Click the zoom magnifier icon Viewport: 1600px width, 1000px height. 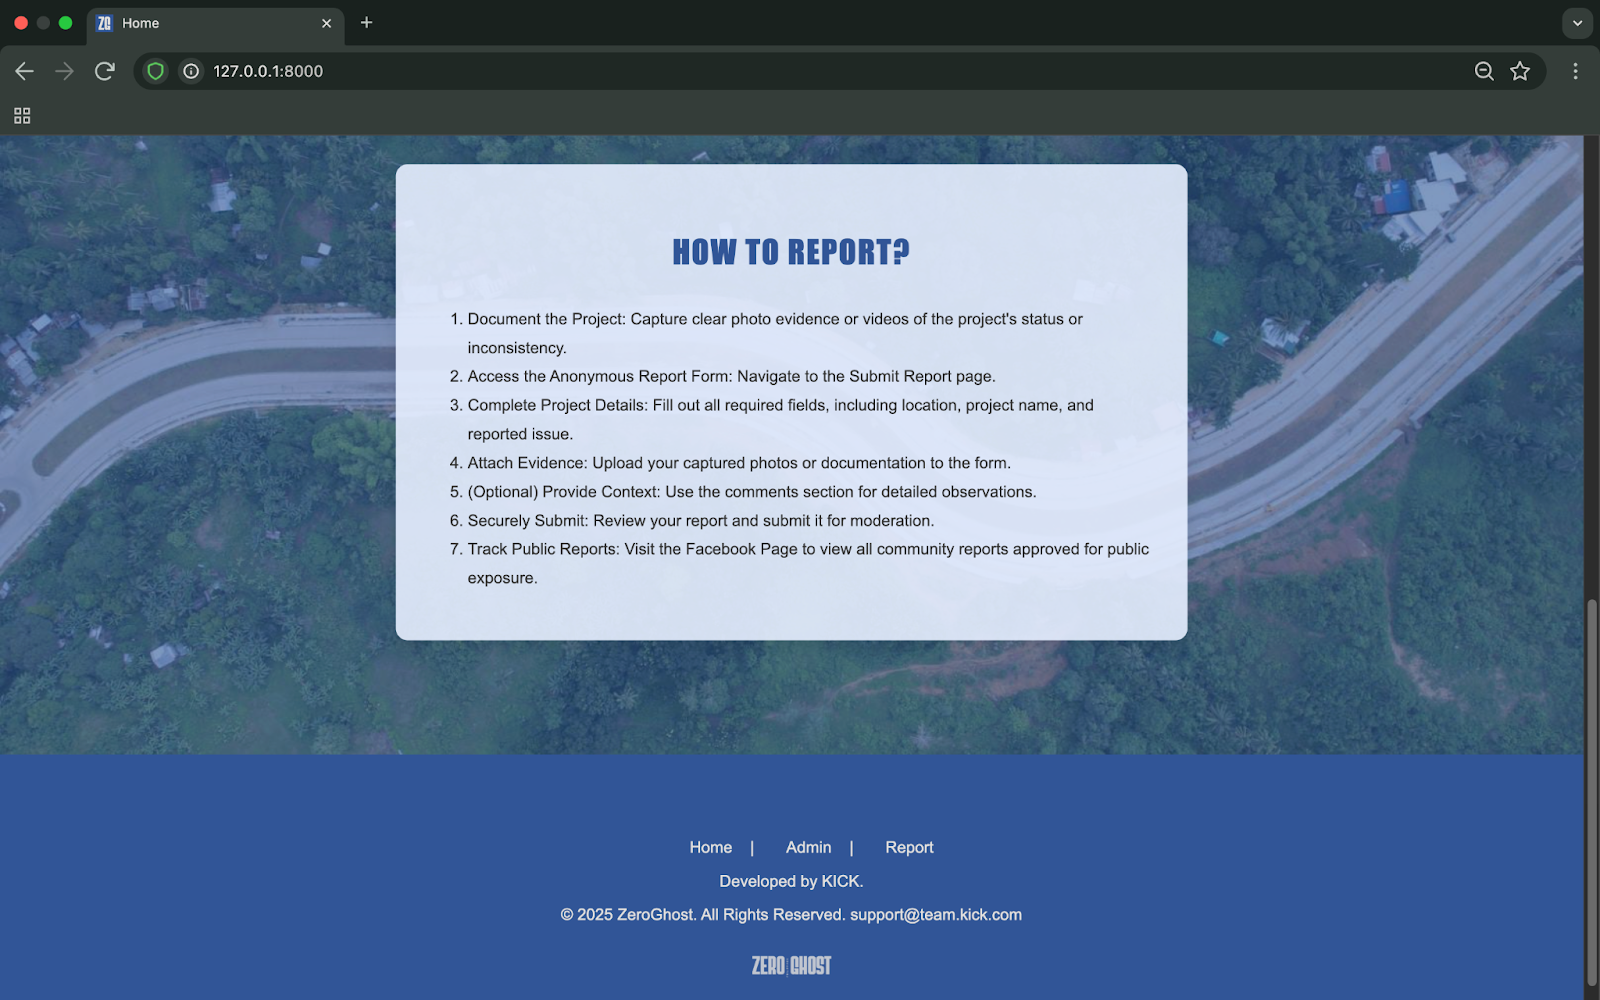[x=1484, y=71]
